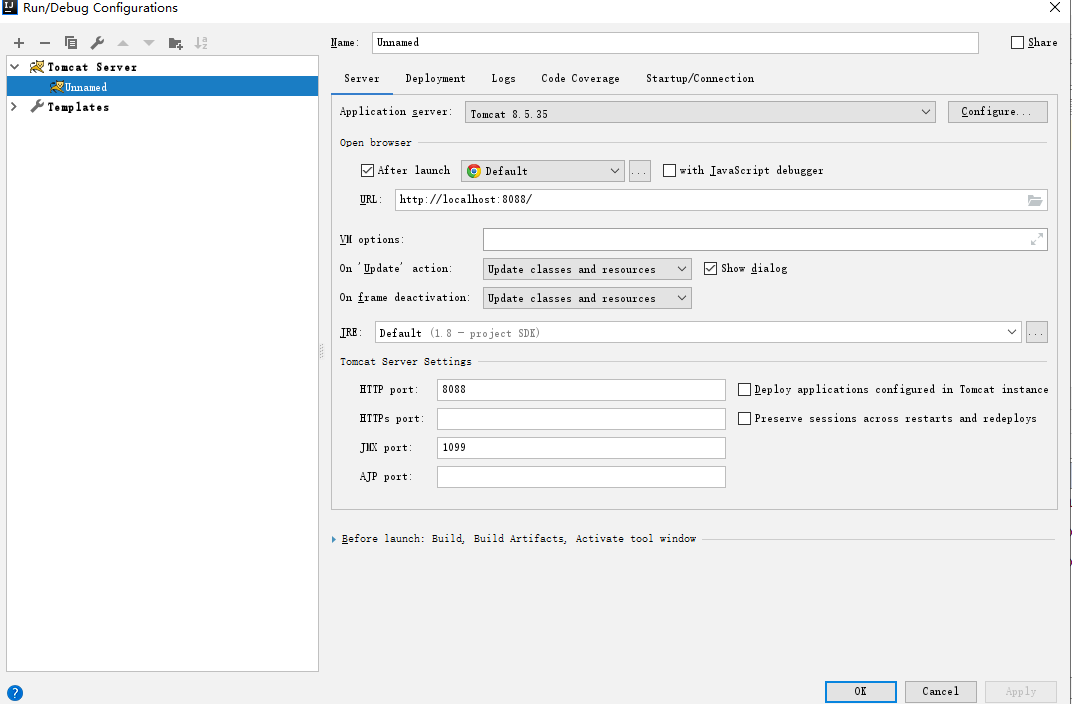Move configuration up arrow

tap(123, 43)
